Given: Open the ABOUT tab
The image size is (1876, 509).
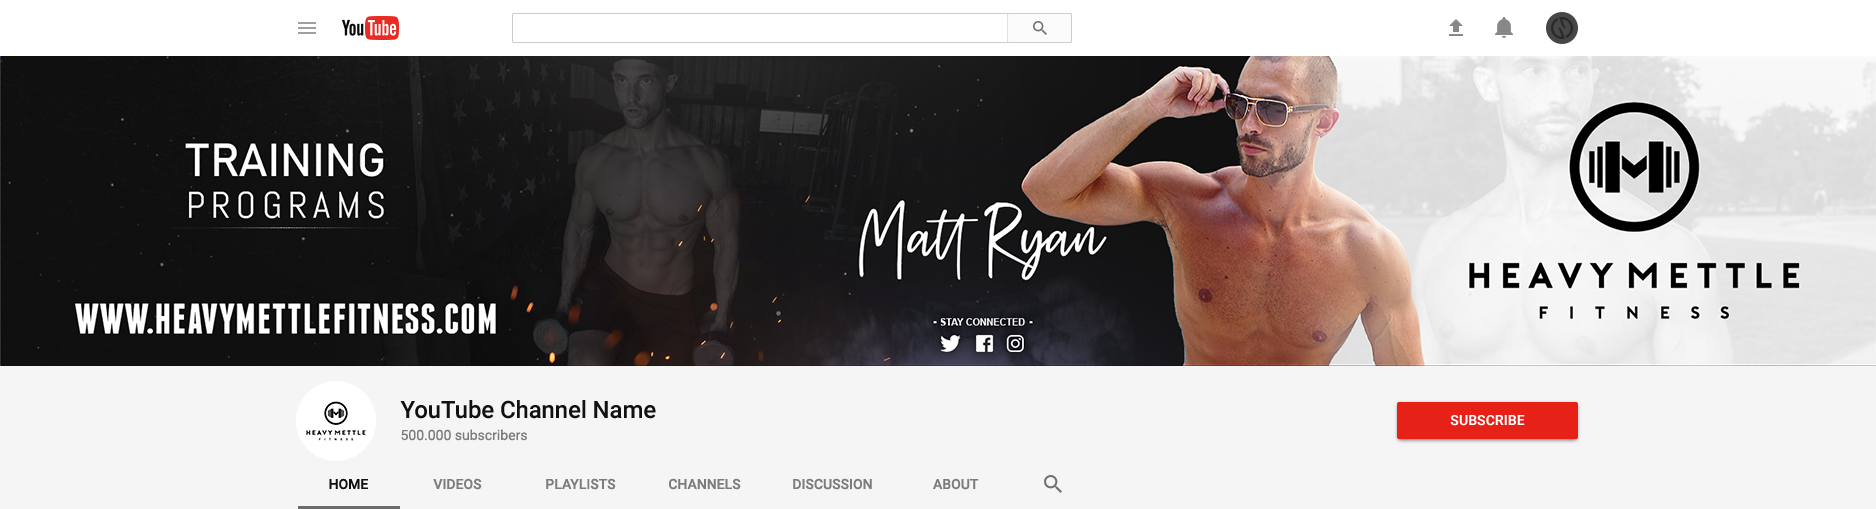Looking at the screenshot, I should point(955,484).
